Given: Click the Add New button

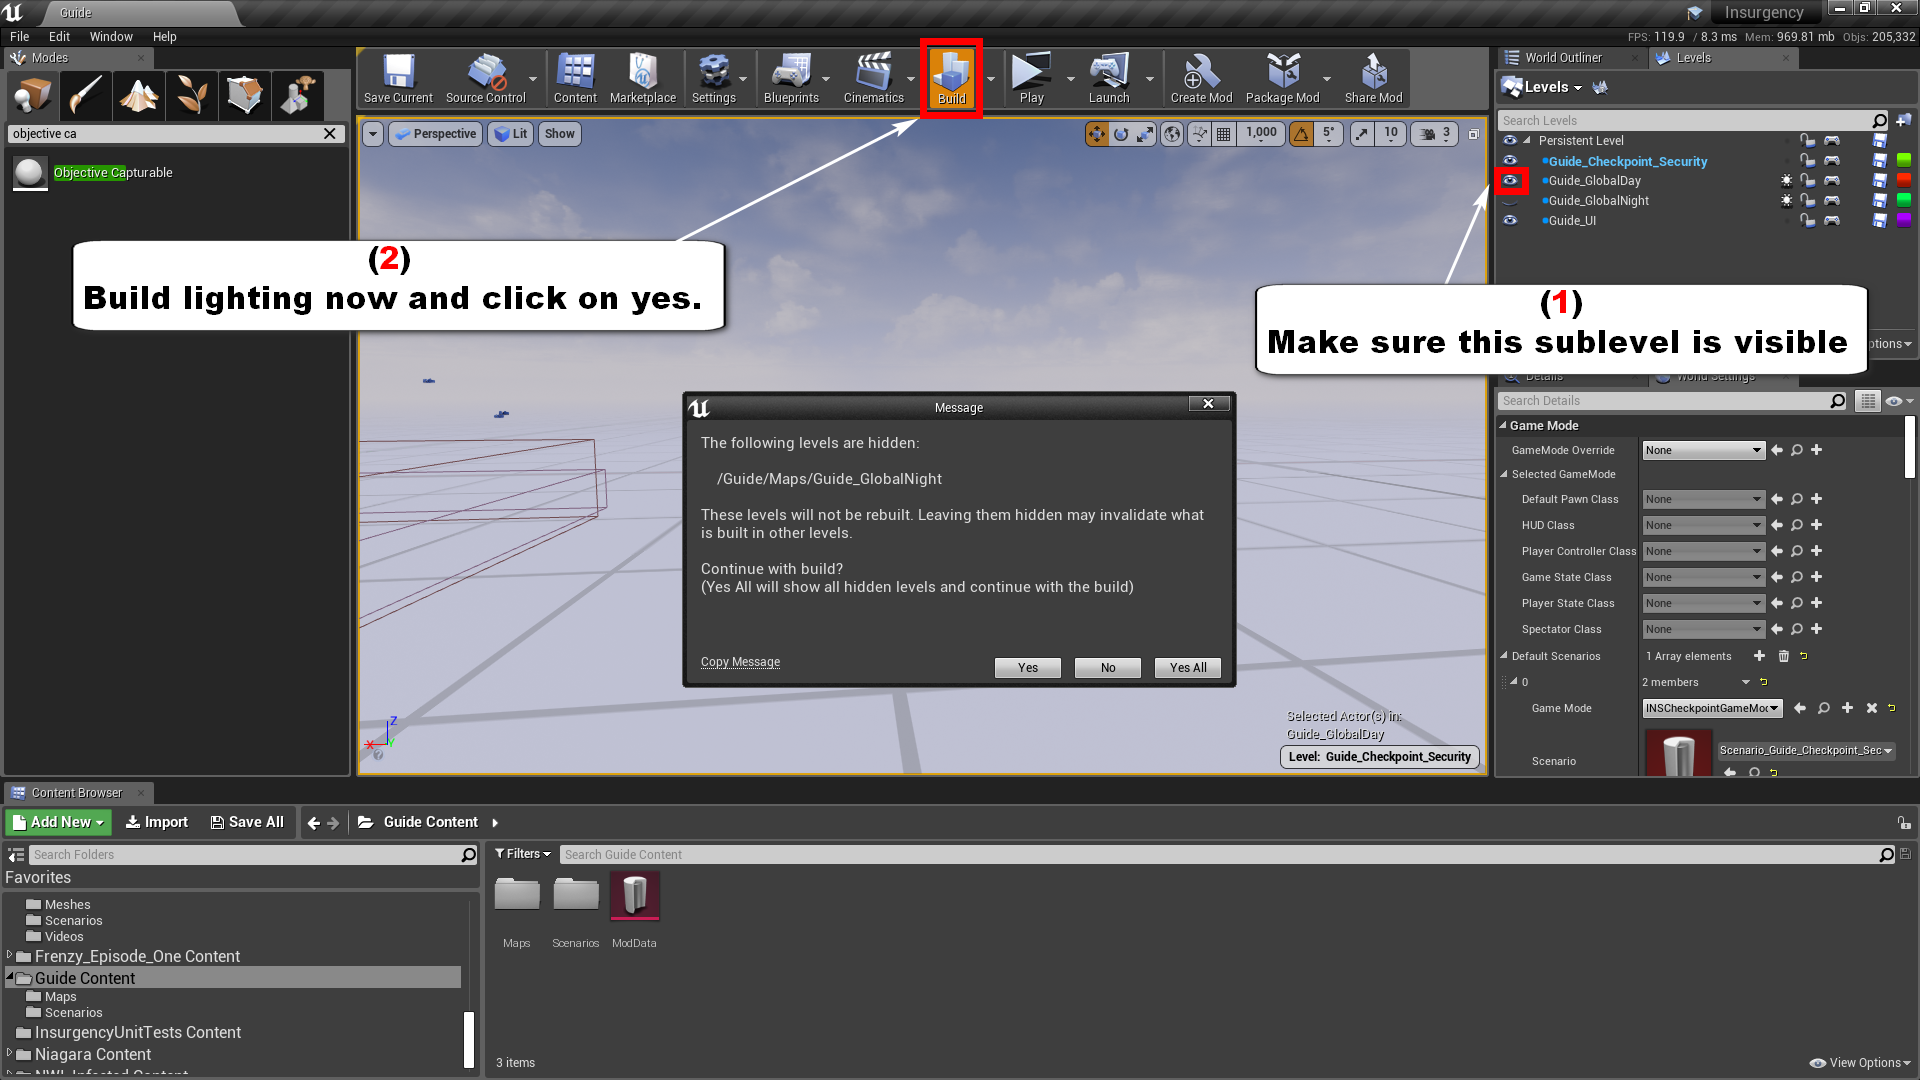Looking at the screenshot, I should [59, 822].
